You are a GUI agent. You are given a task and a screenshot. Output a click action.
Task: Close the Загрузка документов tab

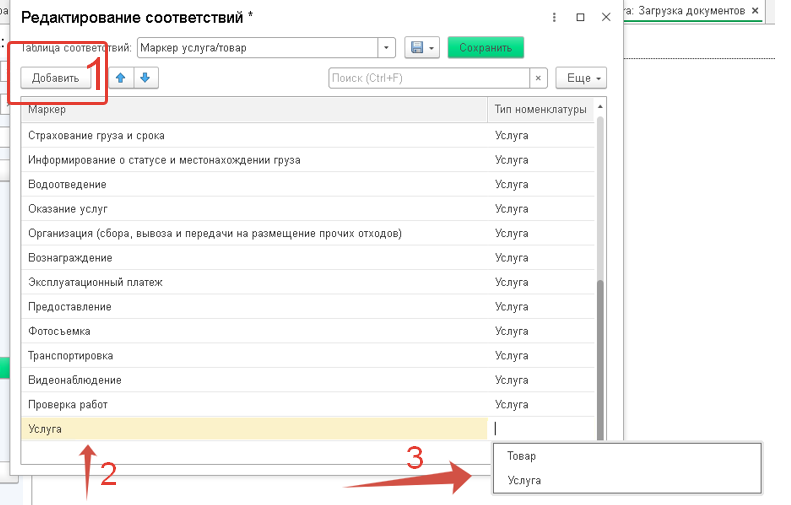pos(755,11)
